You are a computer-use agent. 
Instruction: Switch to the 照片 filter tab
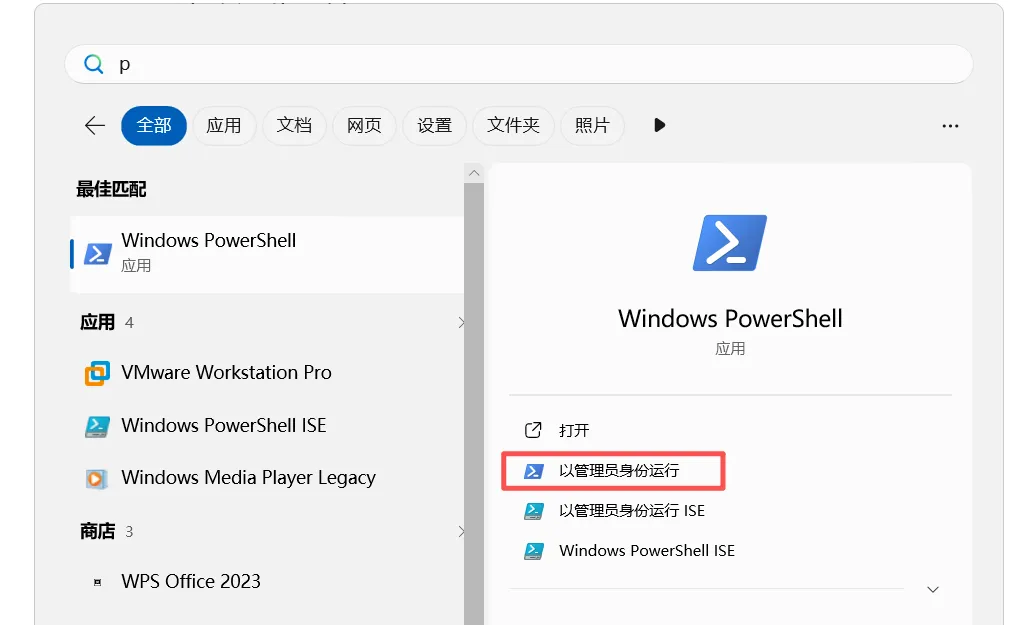(x=592, y=125)
